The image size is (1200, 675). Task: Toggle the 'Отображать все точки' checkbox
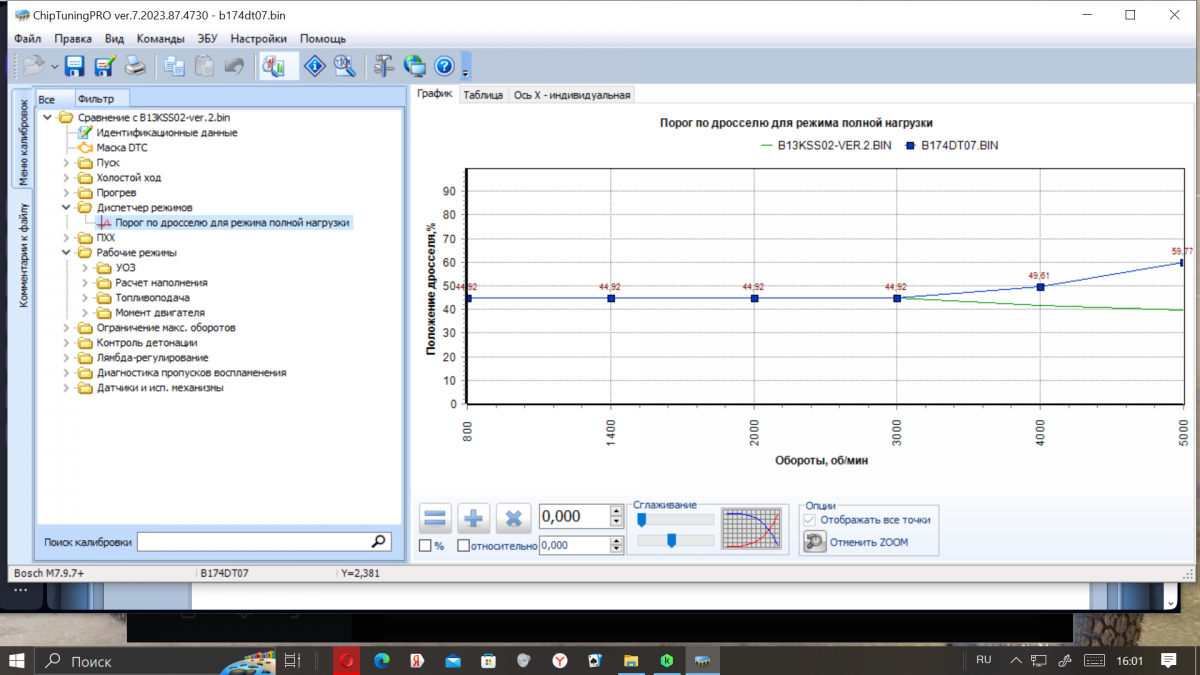811,520
